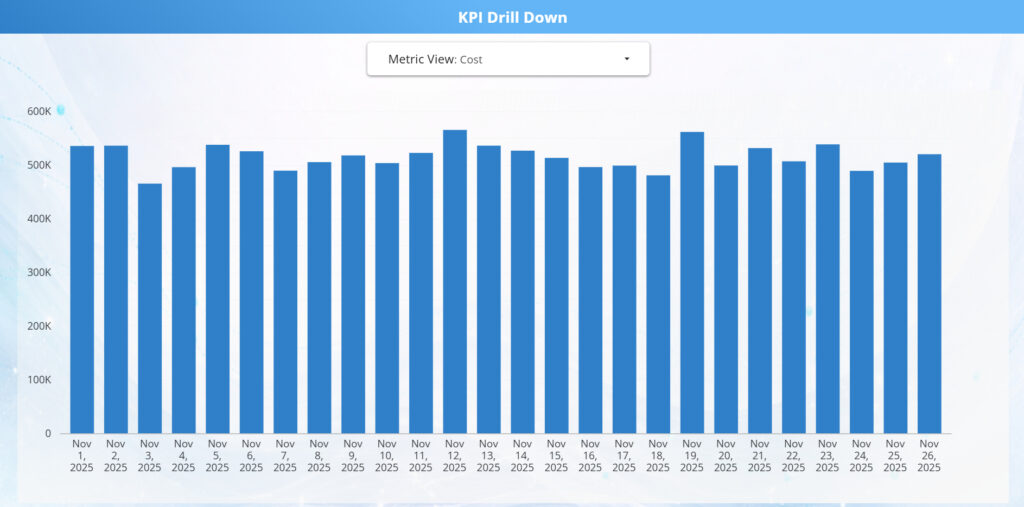
Task: Choose the Nov 23, 2025 bar
Action: click(x=828, y=289)
